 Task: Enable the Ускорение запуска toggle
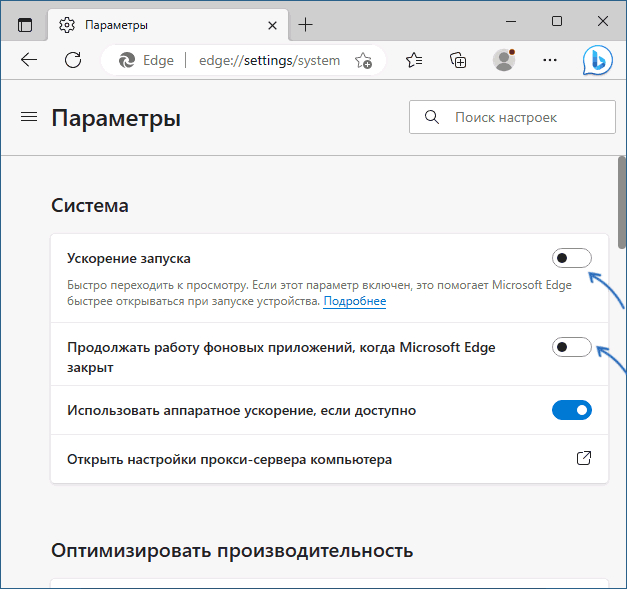[x=572, y=258]
